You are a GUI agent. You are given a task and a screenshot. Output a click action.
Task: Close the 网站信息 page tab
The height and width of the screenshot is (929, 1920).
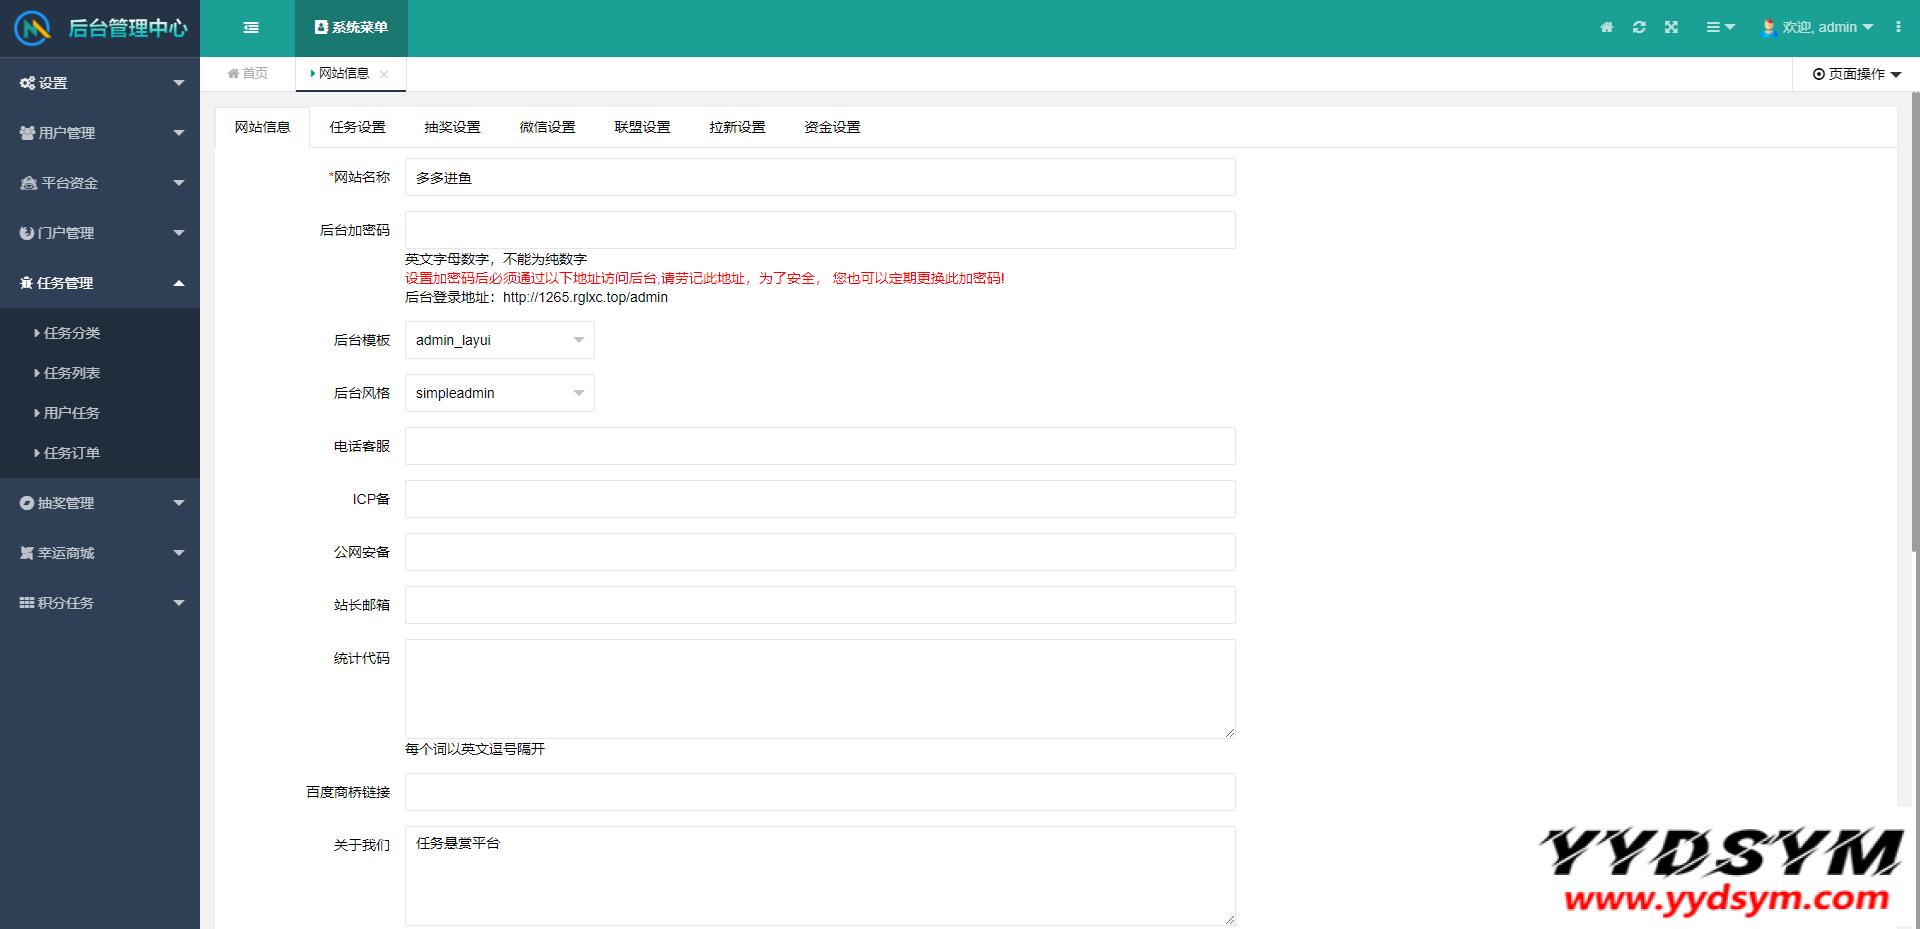(384, 74)
